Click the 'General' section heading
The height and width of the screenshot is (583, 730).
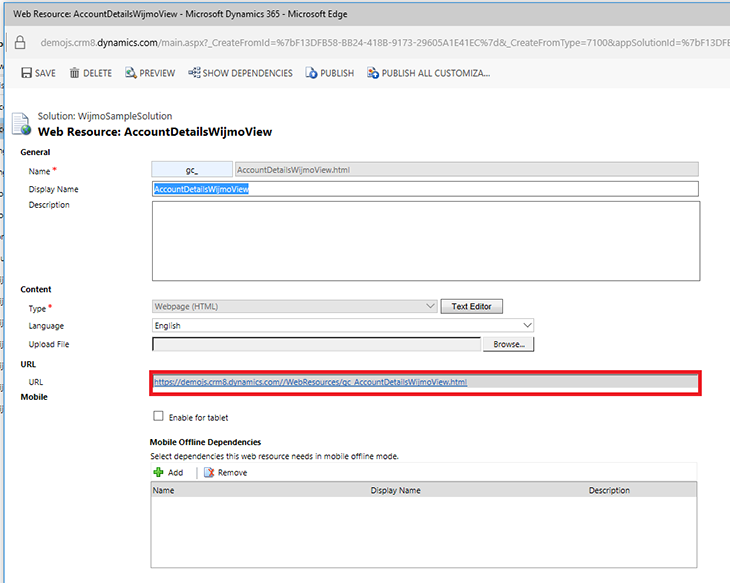pyautogui.click(x=35, y=152)
